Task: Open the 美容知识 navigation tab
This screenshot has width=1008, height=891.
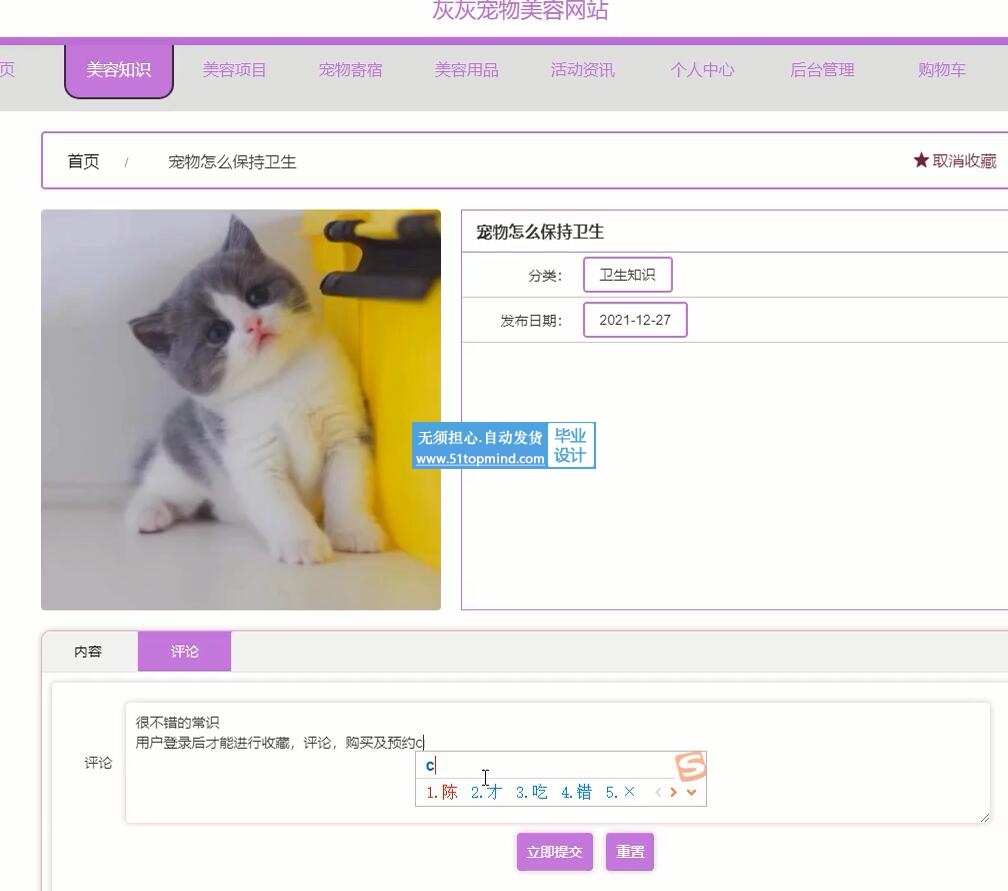Action: click(x=119, y=70)
